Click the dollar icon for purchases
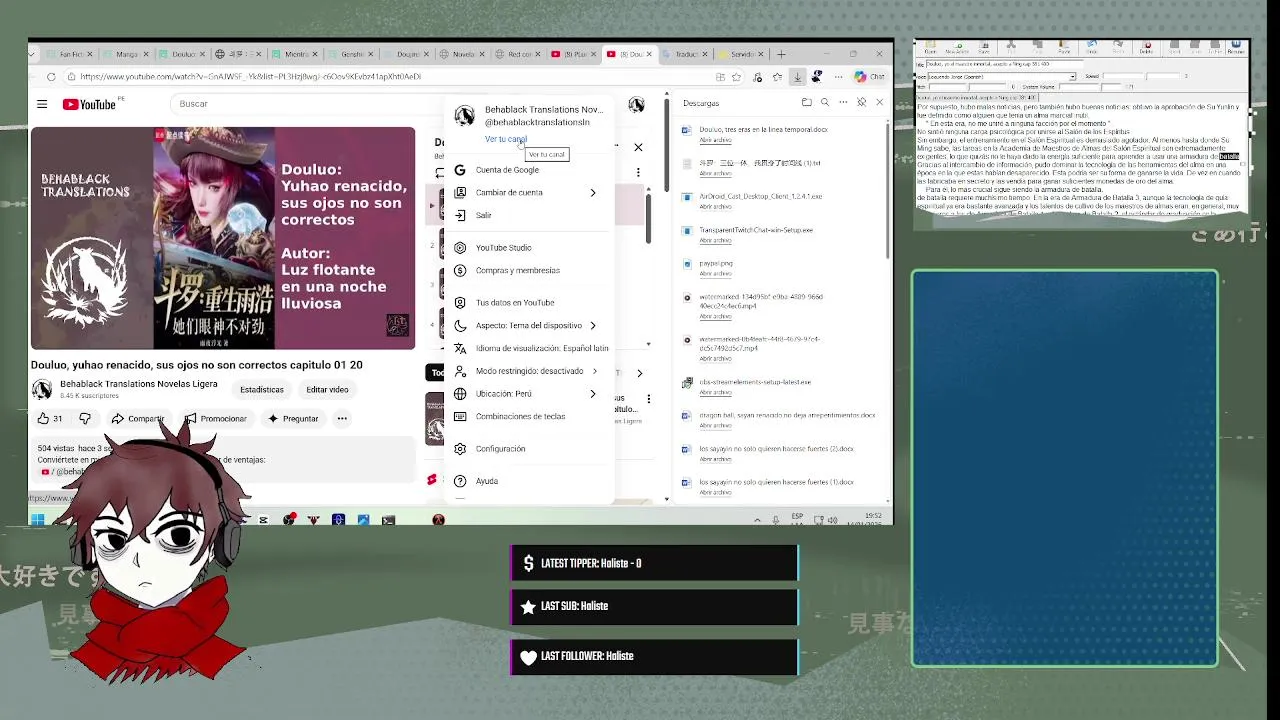The image size is (1280, 720). click(x=460, y=270)
